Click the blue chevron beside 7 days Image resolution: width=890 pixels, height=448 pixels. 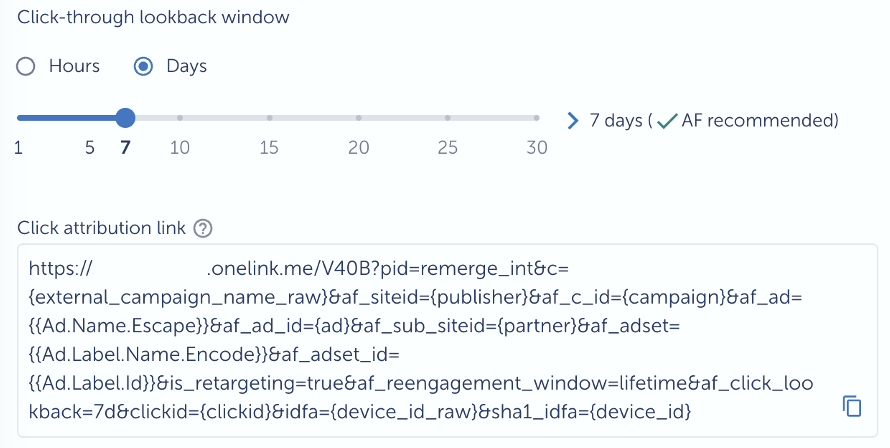coord(573,120)
